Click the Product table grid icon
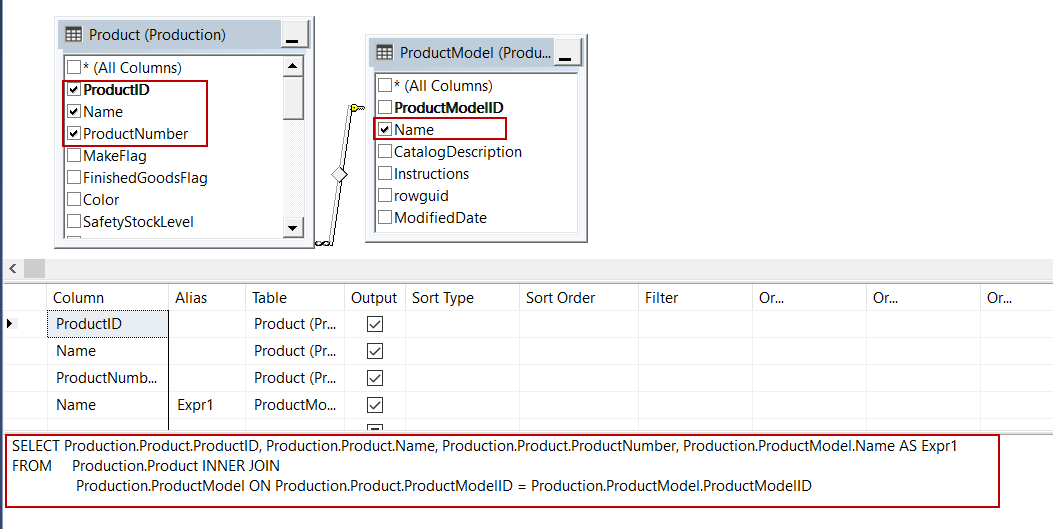The width and height of the screenshot is (1053, 529). point(74,35)
